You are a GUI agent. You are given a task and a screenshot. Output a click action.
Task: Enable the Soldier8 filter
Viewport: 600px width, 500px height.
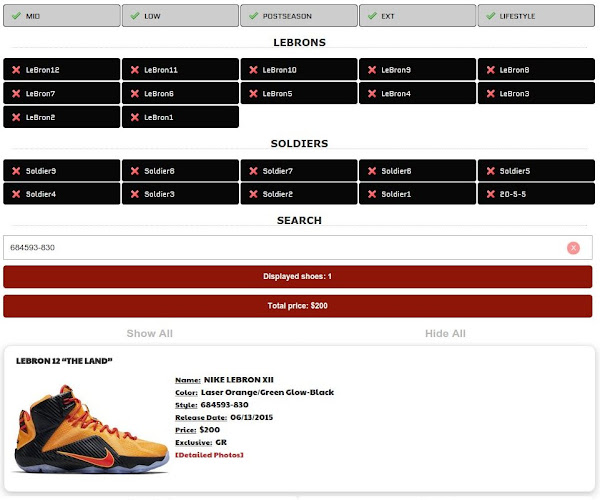pos(180,171)
